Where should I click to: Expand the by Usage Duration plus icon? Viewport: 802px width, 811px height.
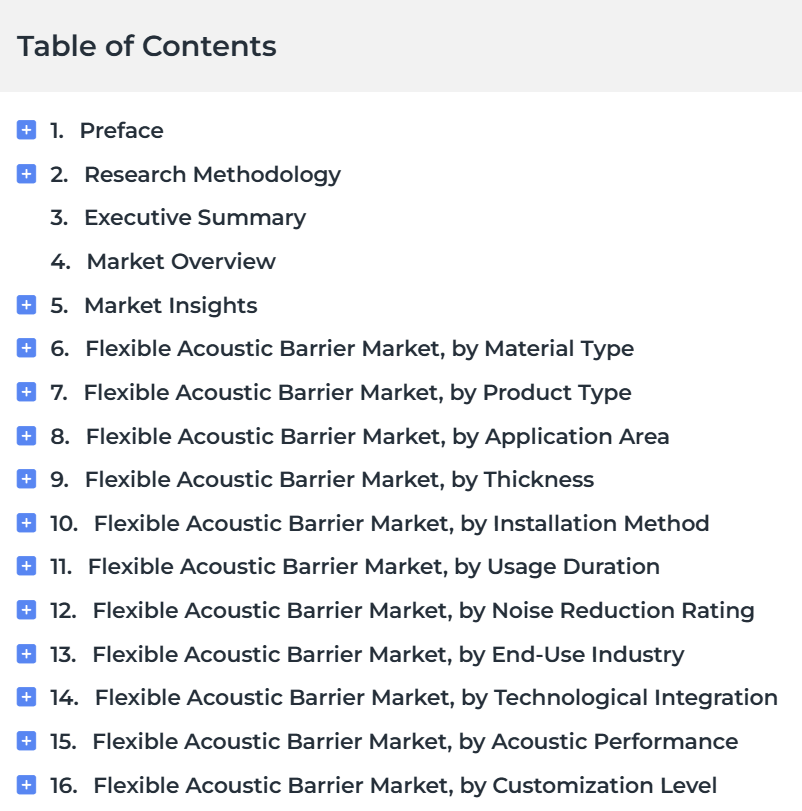tap(26, 566)
